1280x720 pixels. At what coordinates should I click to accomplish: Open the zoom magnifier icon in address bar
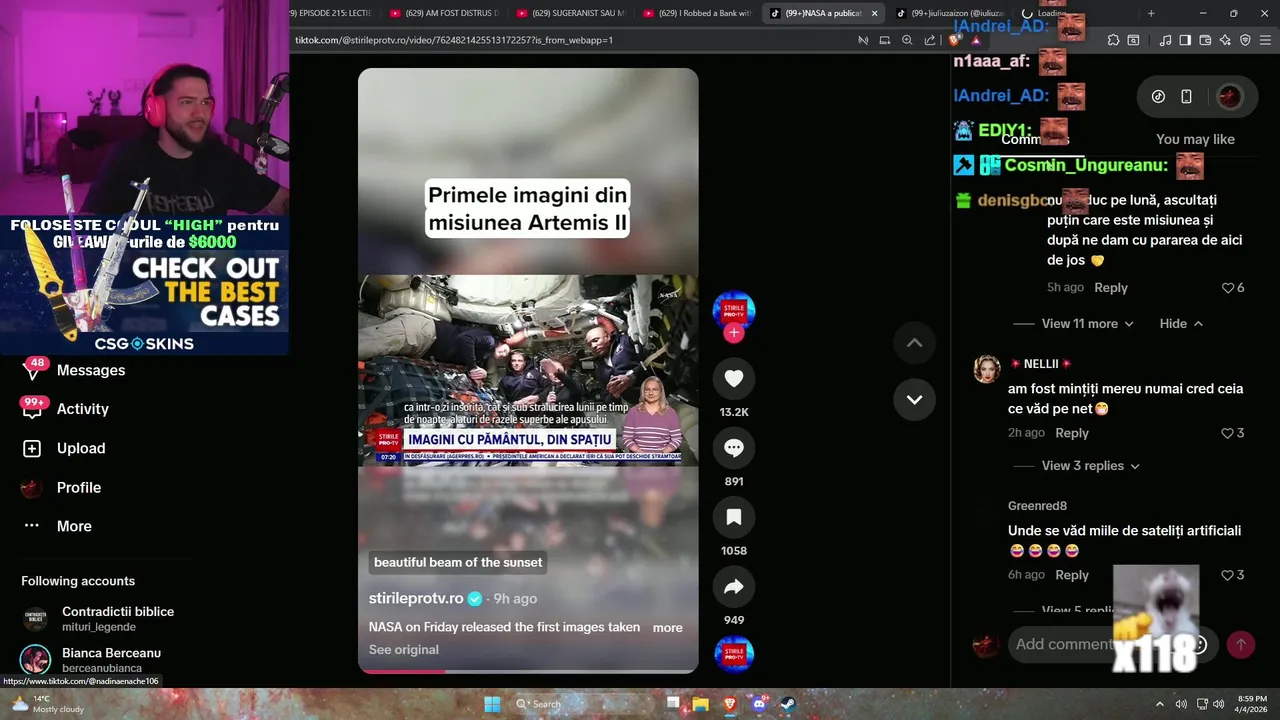coord(907,40)
